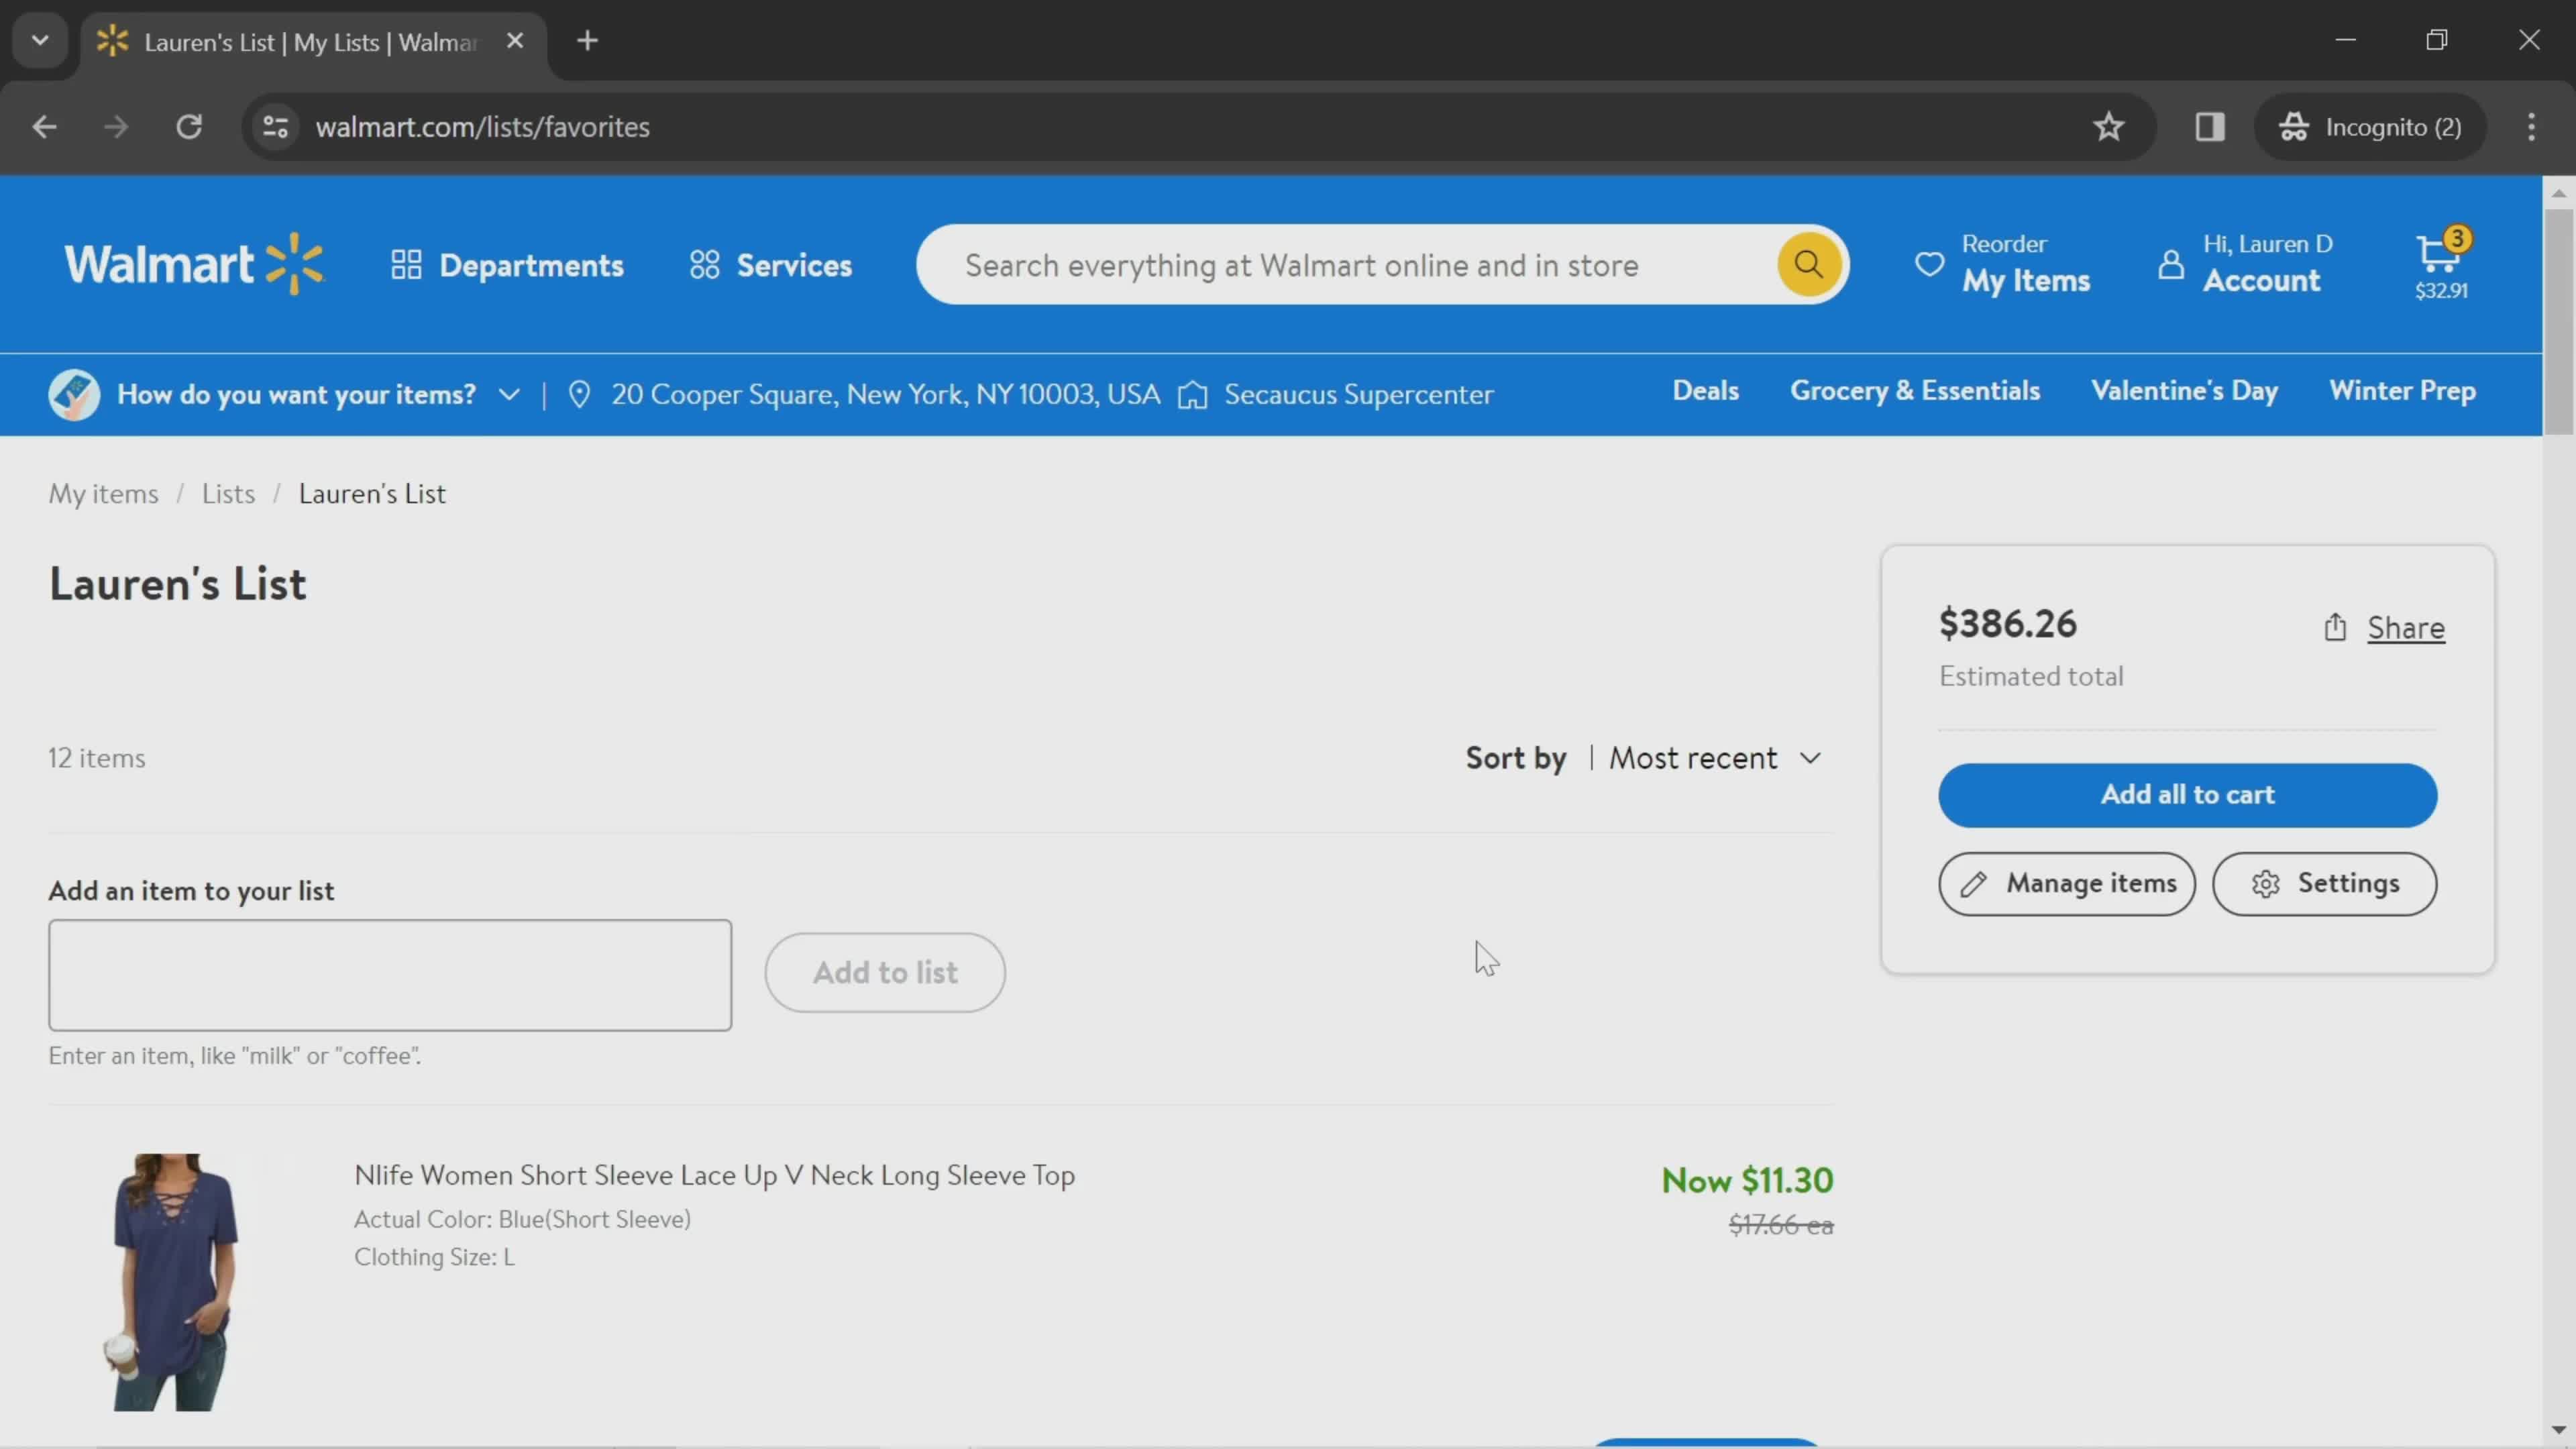
Task: Click the Lauren's List heading
Action: click(178, 584)
